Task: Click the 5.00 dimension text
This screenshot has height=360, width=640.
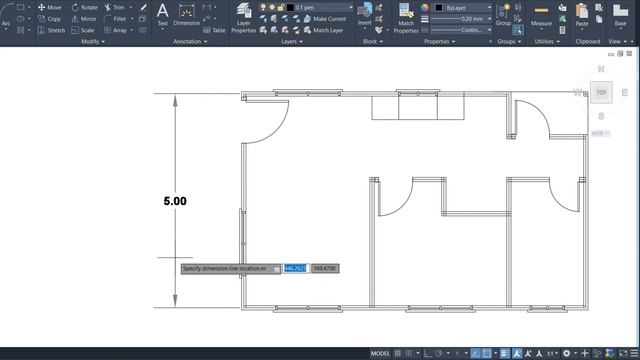Action: [x=175, y=201]
